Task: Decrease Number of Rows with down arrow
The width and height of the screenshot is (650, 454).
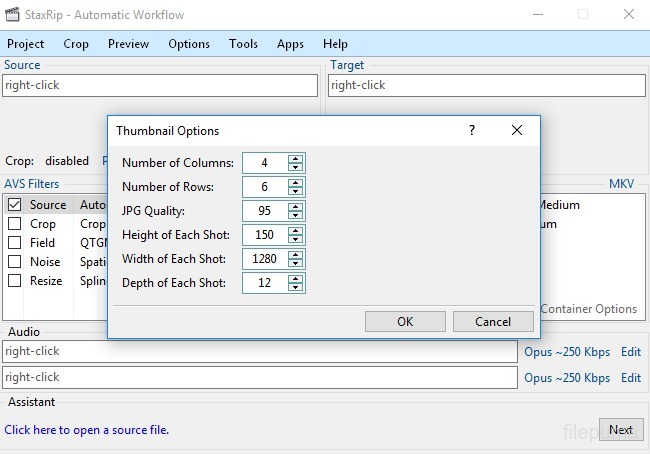Action: click(296, 191)
